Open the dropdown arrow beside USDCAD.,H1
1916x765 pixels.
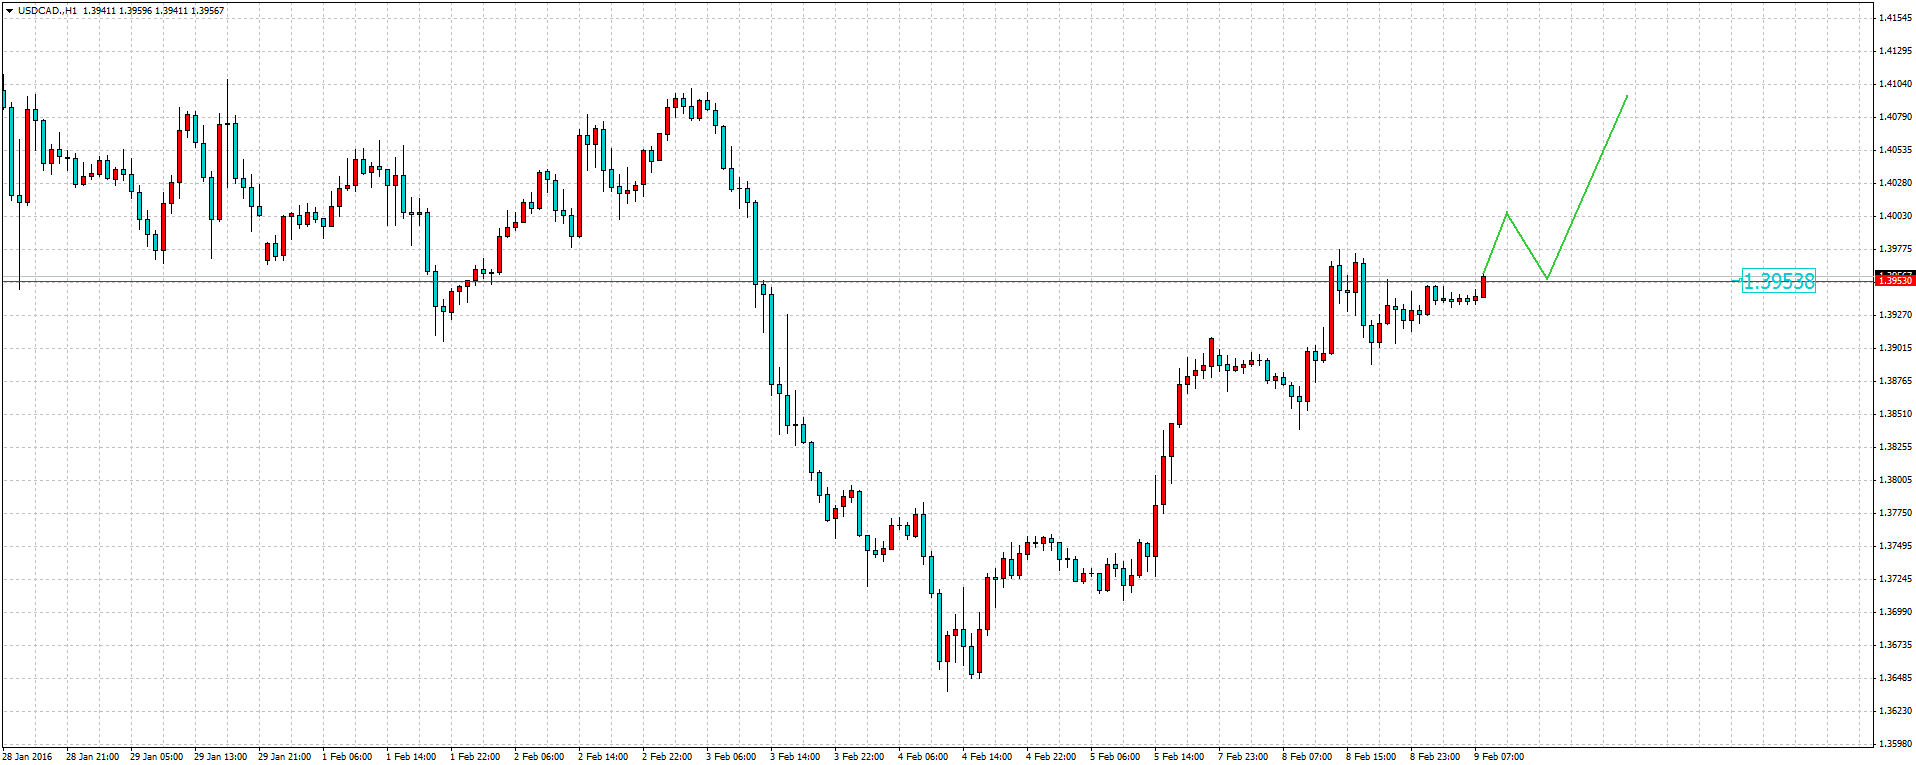(9, 11)
